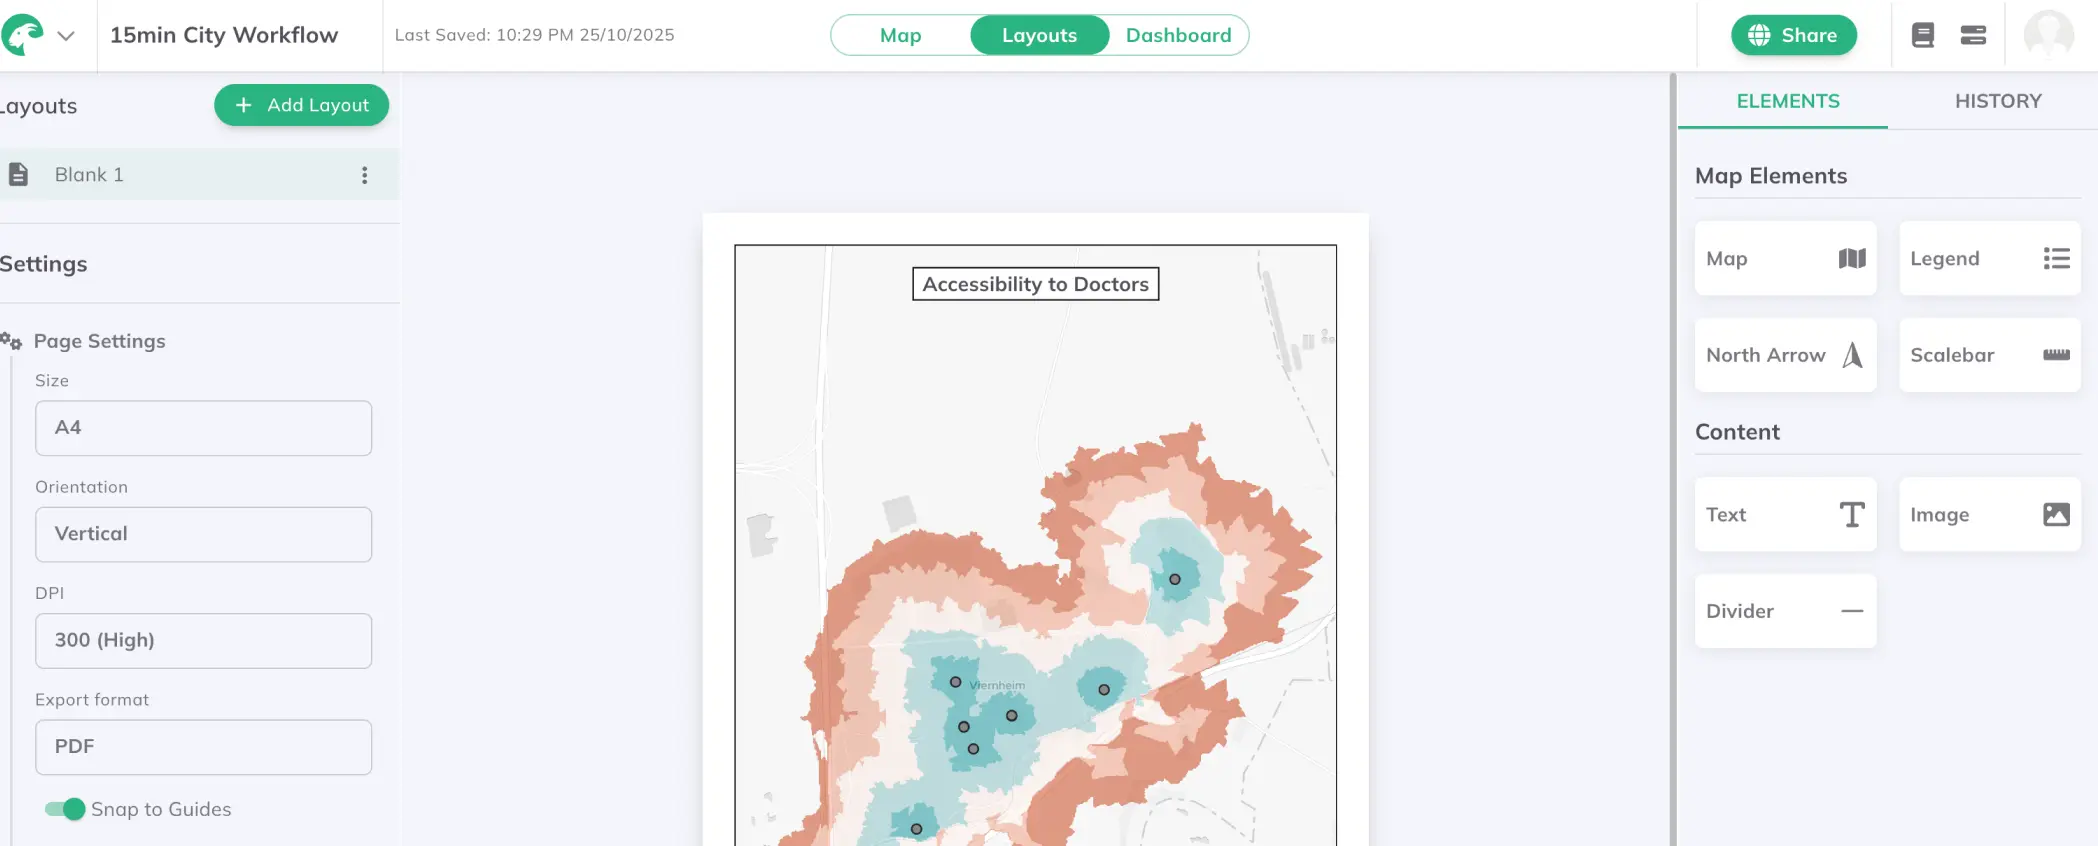This screenshot has width=2098, height=846.
Task: Open the DPI 300 (High) dropdown
Action: pyautogui.click(x=203, y=641)
